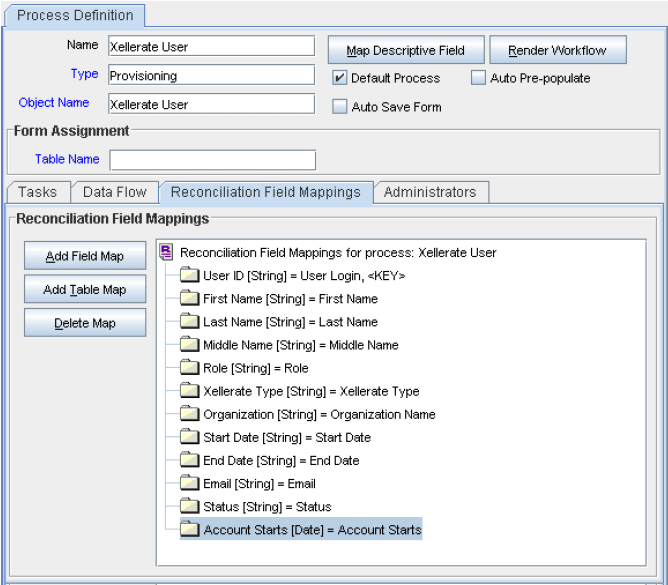Click folder icon beside Status mapping
The image size is (668, 585).
189,506
